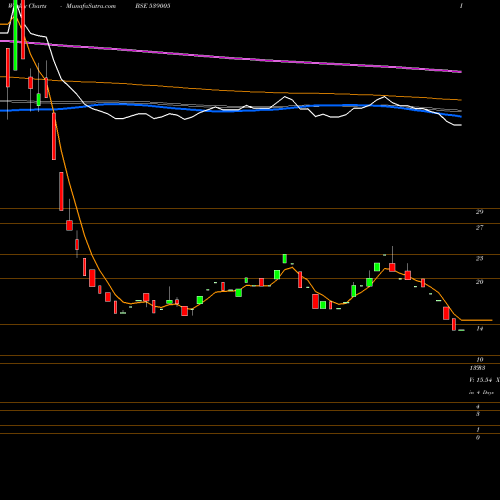Viewport: 500px width, 500px height.
Task: Select the 20 price axis label
Action: click(x=479, y=282)
